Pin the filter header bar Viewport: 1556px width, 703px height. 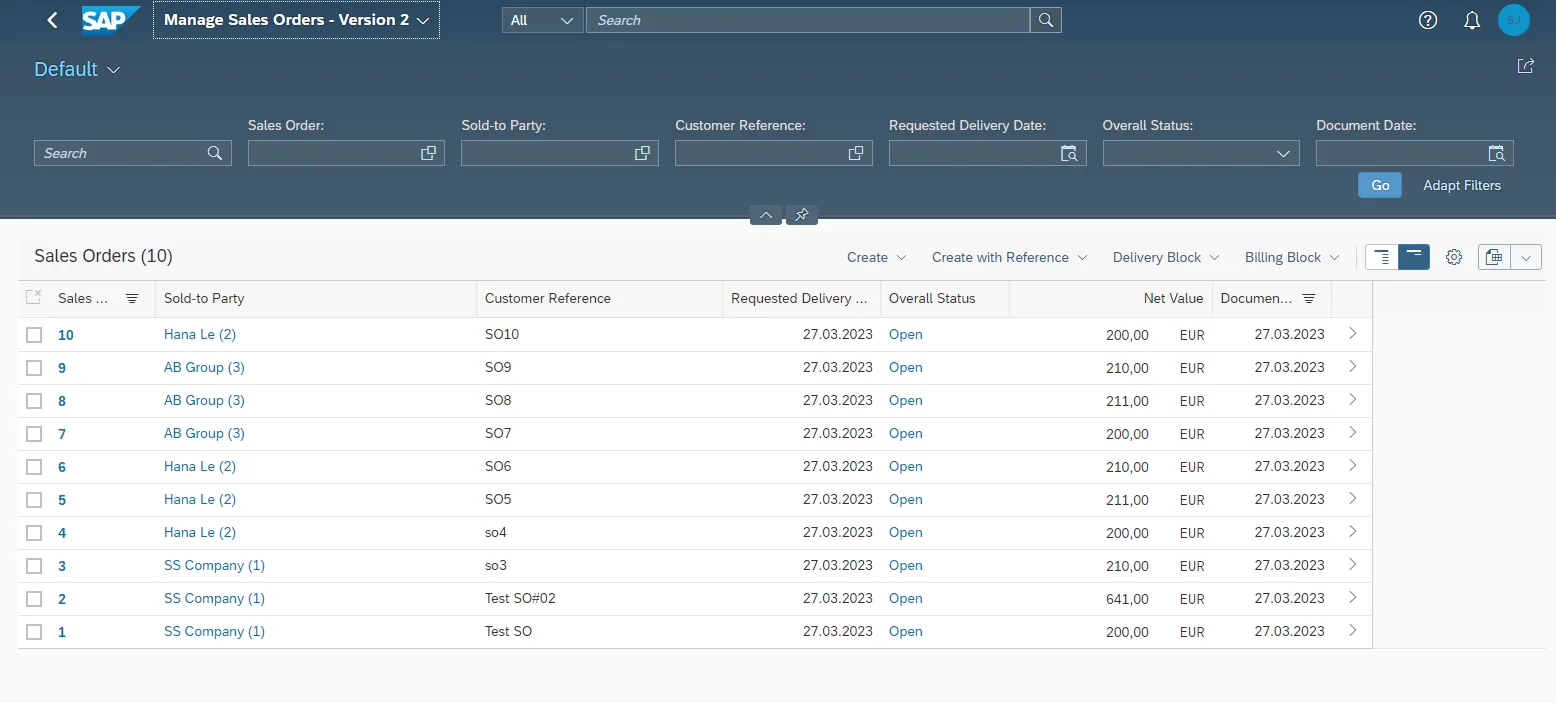802,215
